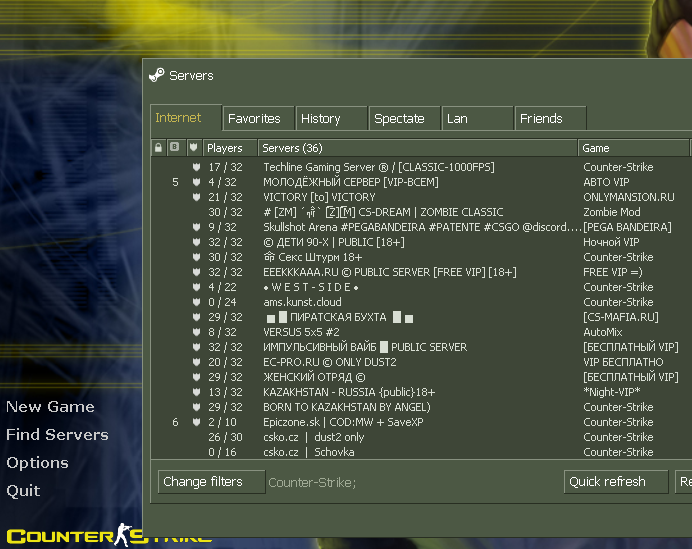692x549 pixels.
Task: Select ПИРАТСКАЯ БУХТА server
Action: coord(421,317)
